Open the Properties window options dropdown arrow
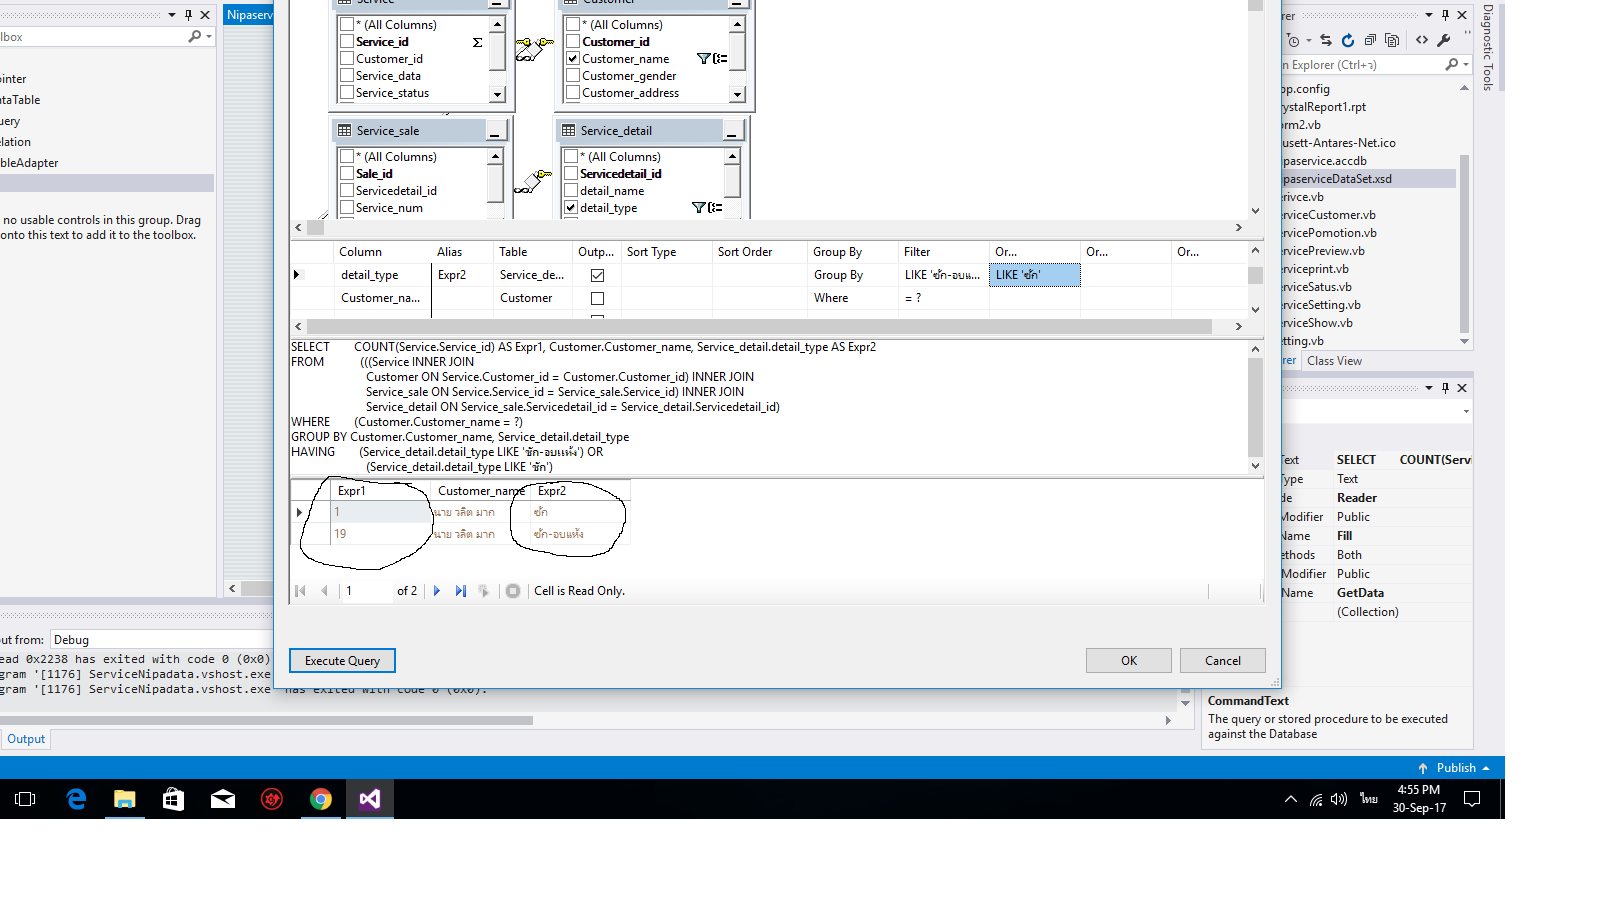 pos(1429,387)
